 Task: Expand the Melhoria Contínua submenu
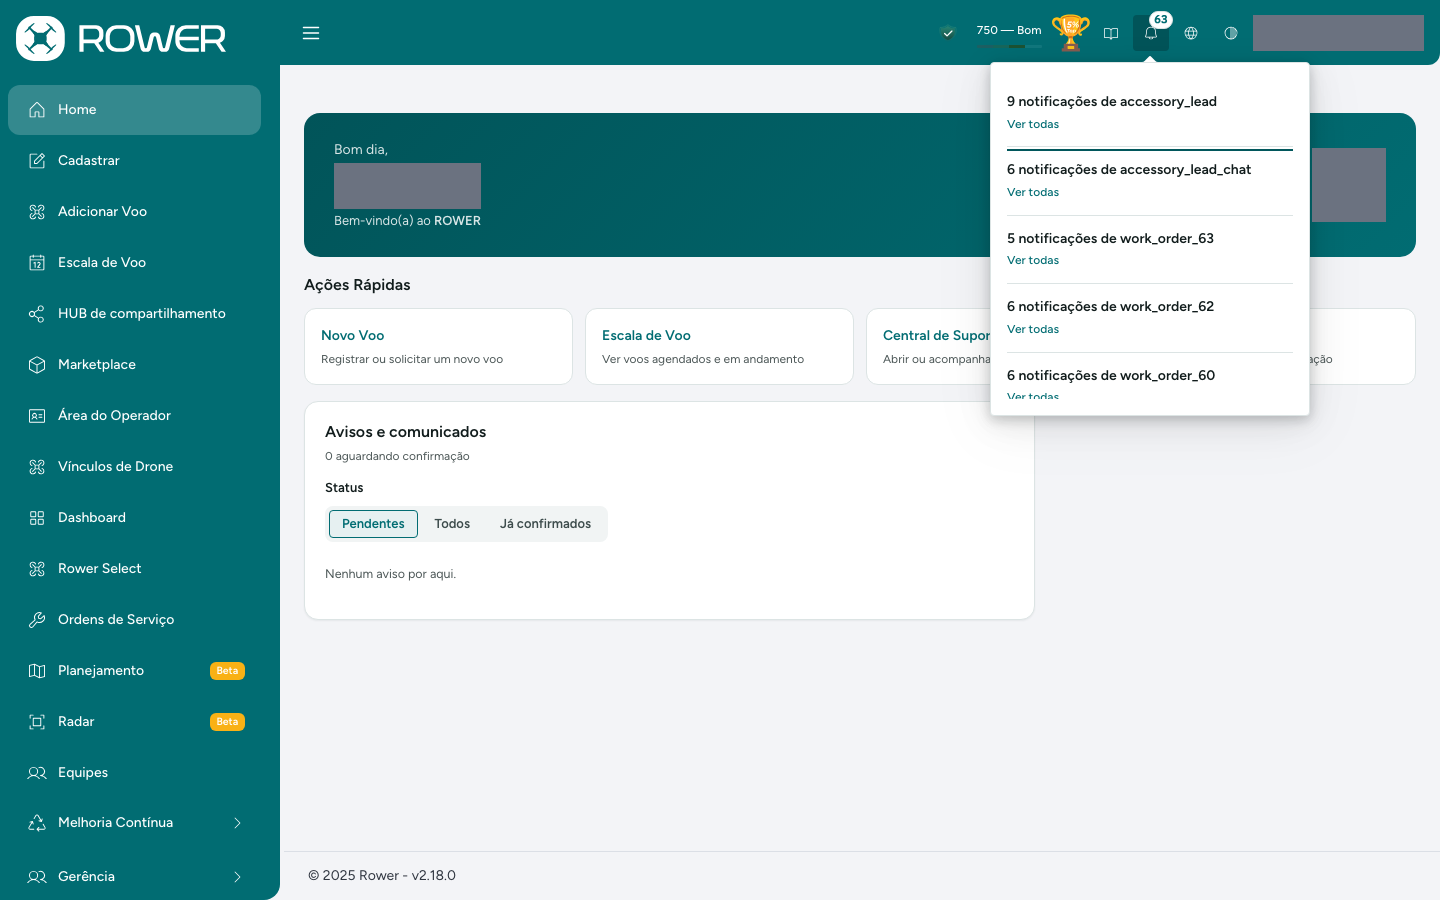(x=134, y=823)
